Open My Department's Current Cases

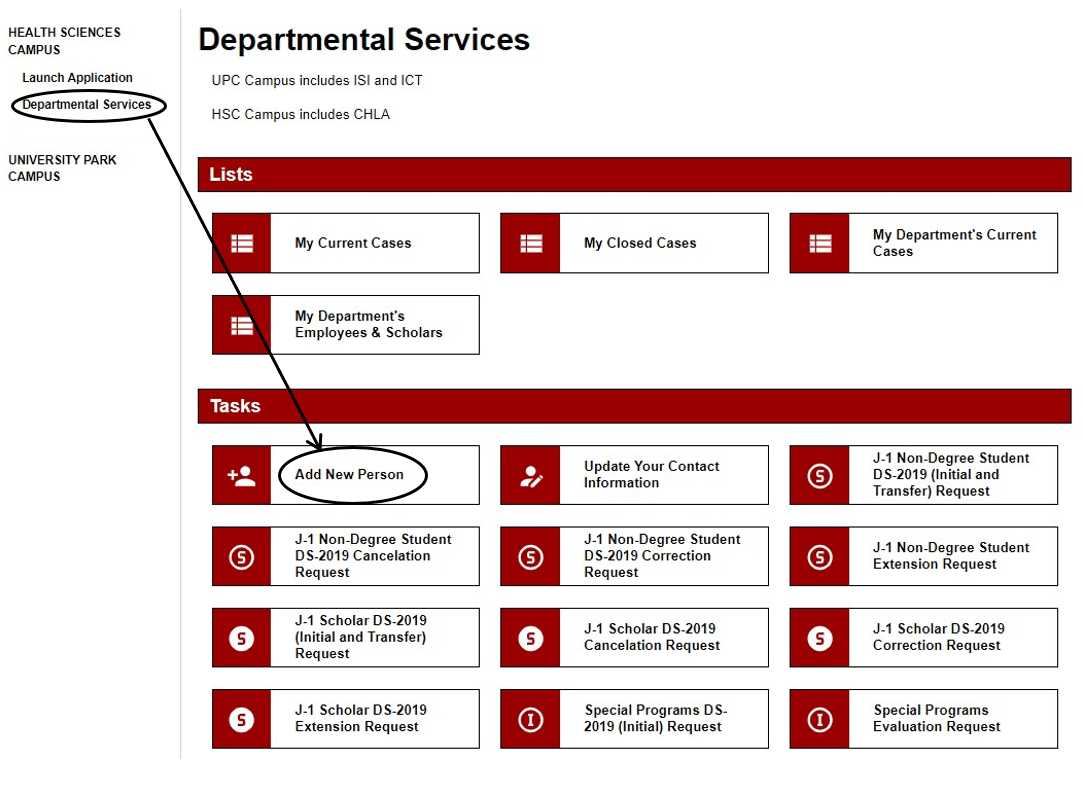pyautogui.click(x=924, y=243)
